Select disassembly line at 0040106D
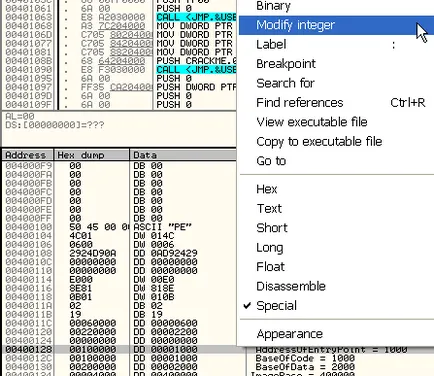The image size is (434, 376). (119, 35)
